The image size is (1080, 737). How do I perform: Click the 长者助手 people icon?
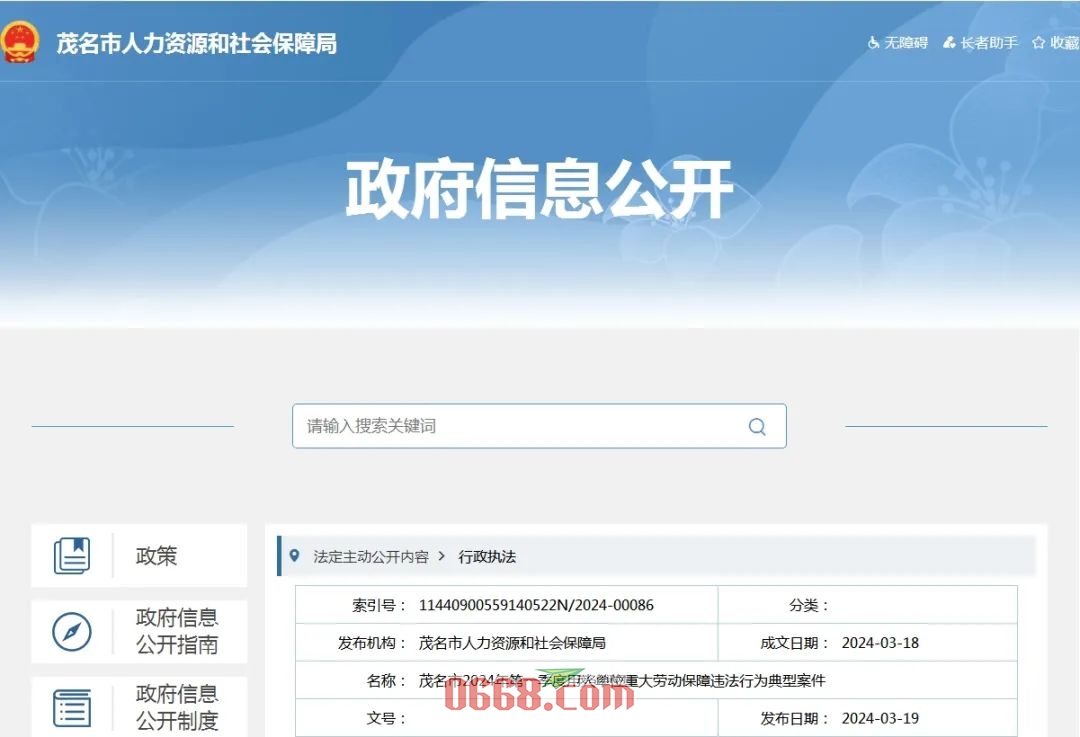click(x=949, y=43)
